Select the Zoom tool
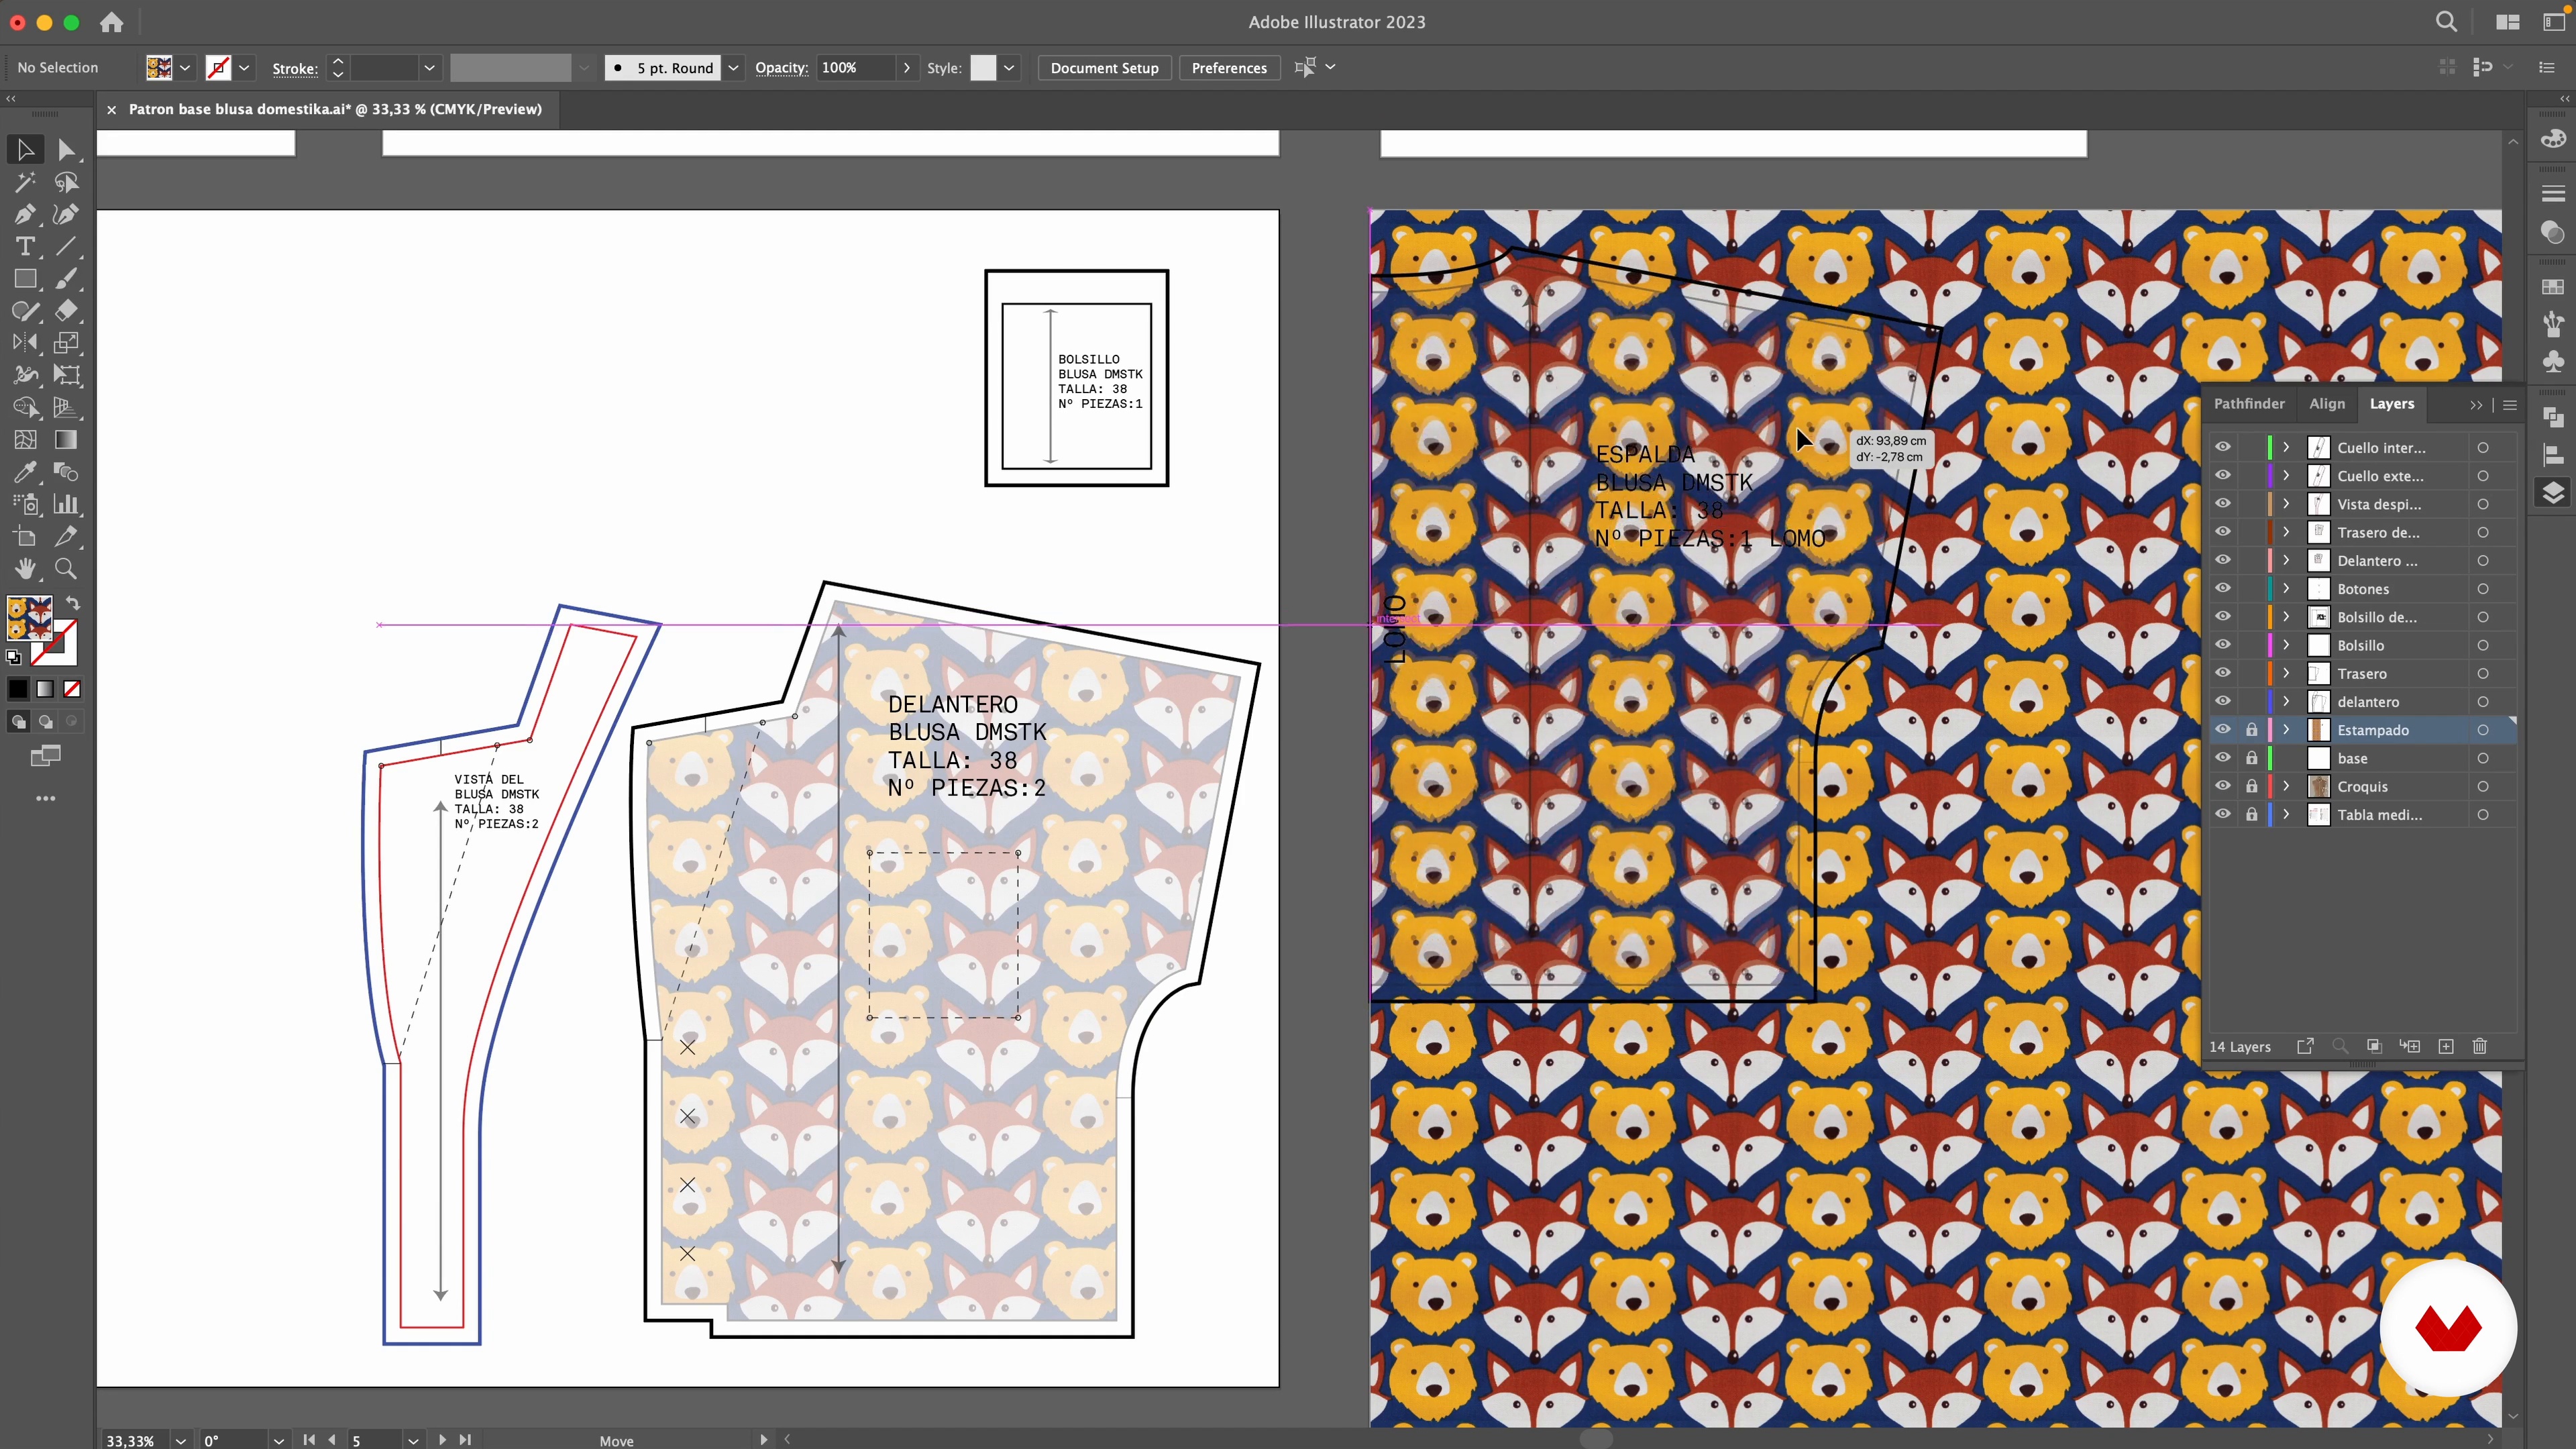 [x=66, y=568]
